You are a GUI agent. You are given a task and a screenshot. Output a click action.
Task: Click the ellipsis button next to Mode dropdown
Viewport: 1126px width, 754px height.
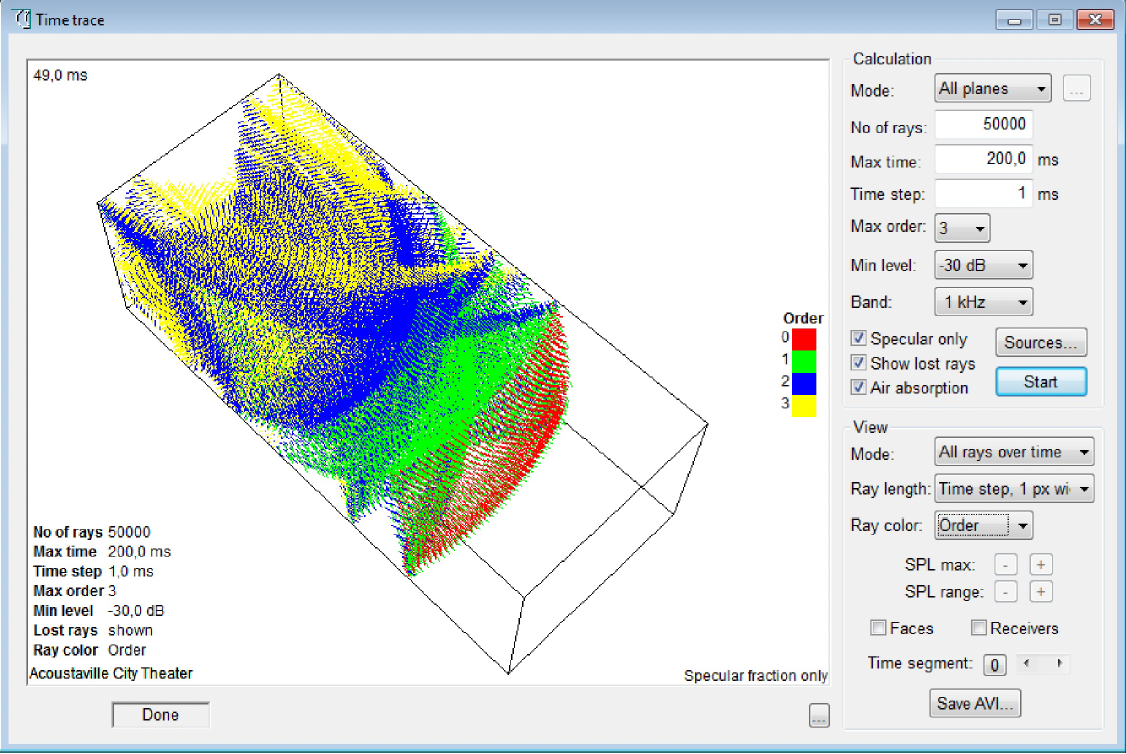(1076, 88)
